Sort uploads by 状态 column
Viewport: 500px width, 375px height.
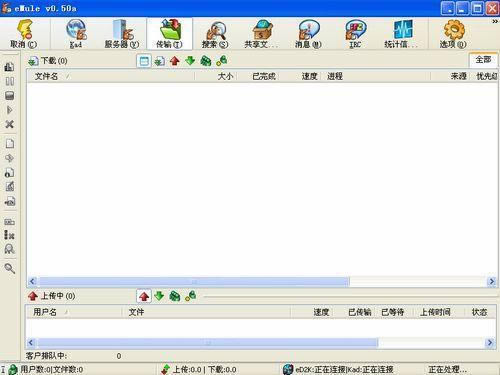[x=480, y=312]
